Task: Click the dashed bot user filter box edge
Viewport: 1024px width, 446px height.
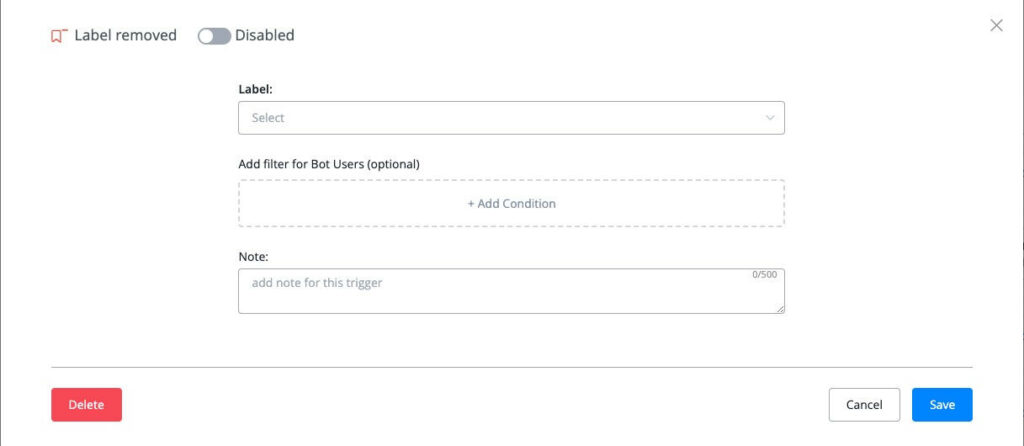Action: pos(239,203)
